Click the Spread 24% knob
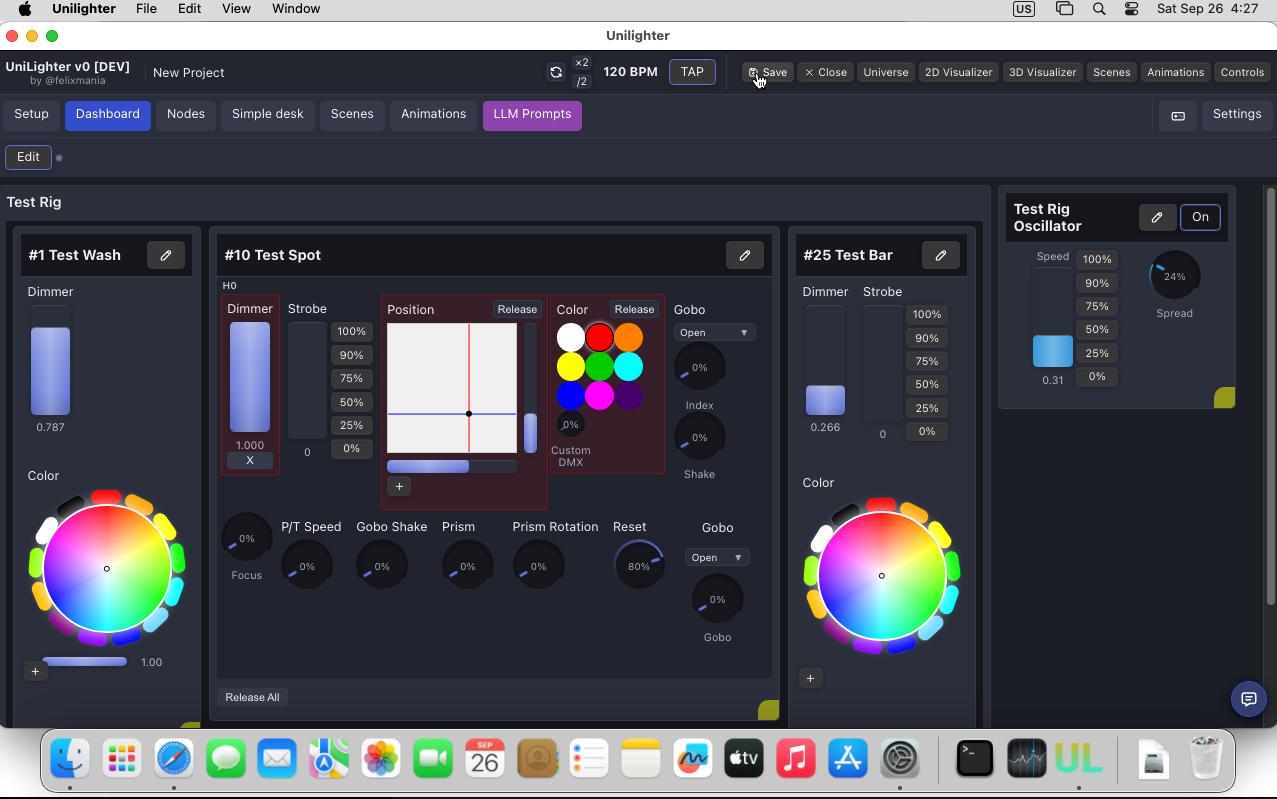 [x=1174, y=276]
